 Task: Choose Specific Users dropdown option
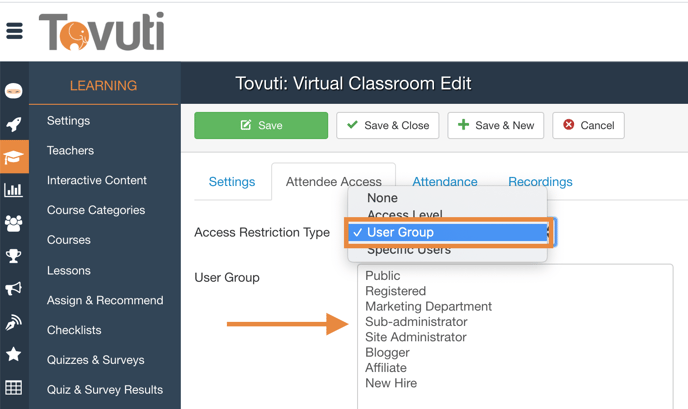pos(447,251)
